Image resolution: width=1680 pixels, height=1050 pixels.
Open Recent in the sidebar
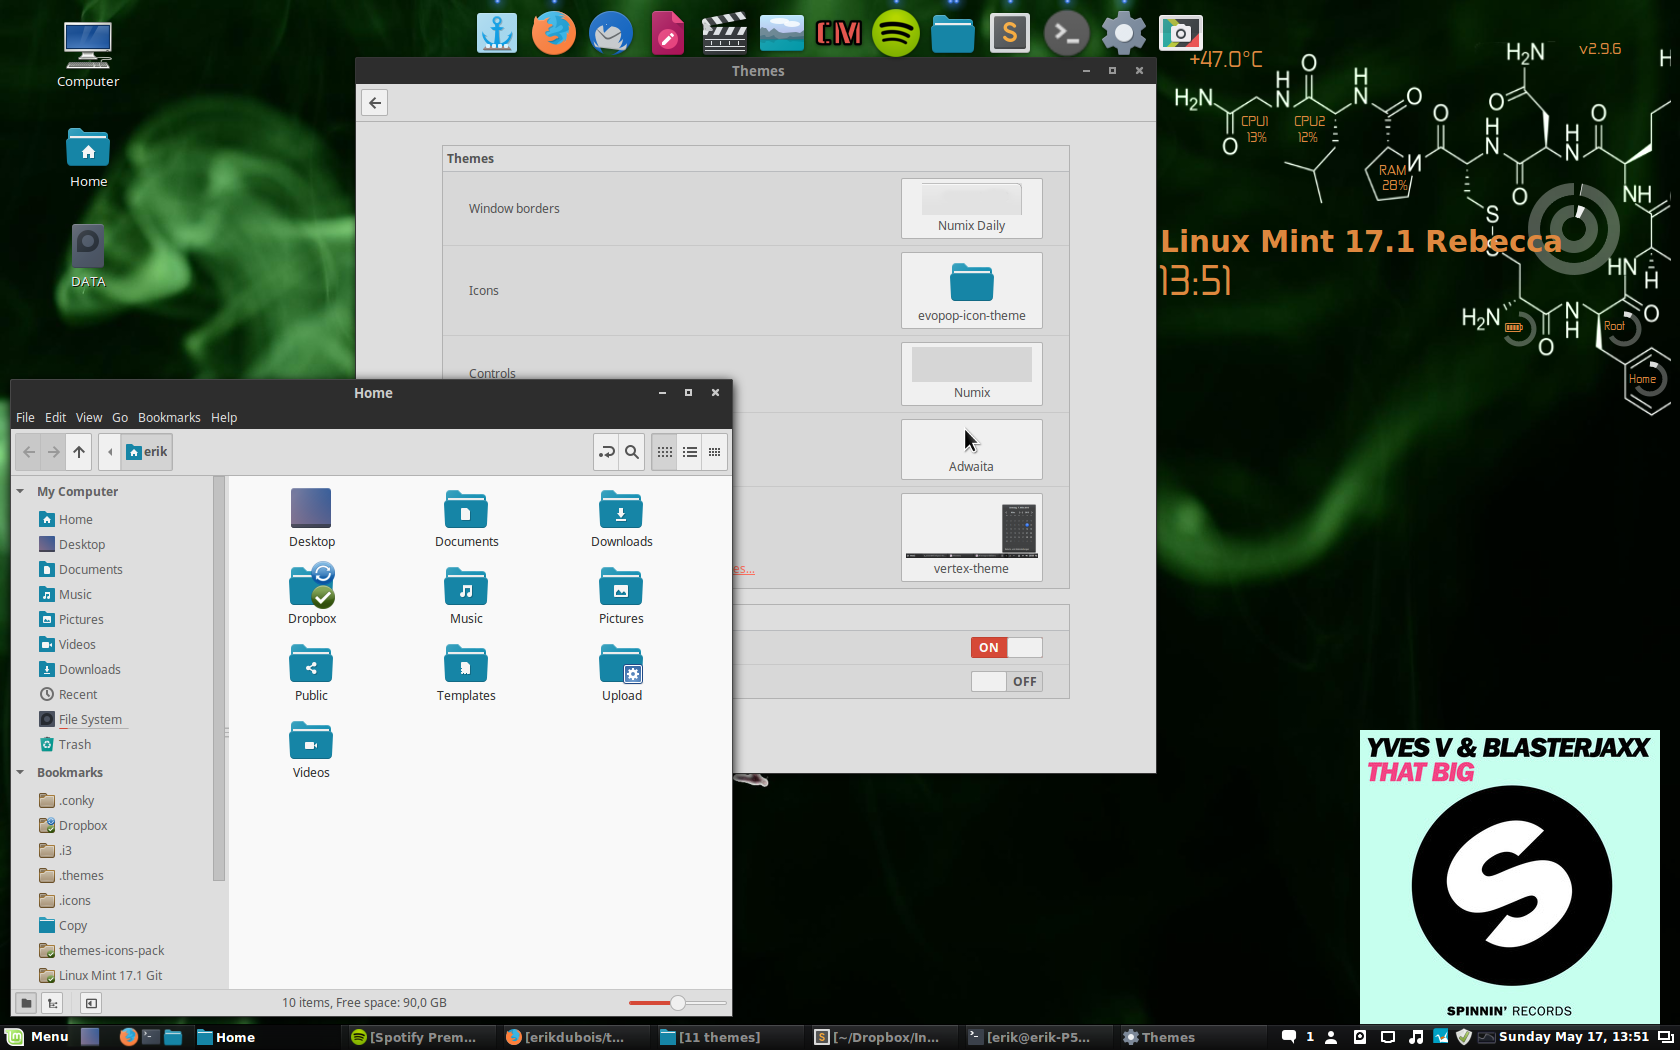click(68, 694)
